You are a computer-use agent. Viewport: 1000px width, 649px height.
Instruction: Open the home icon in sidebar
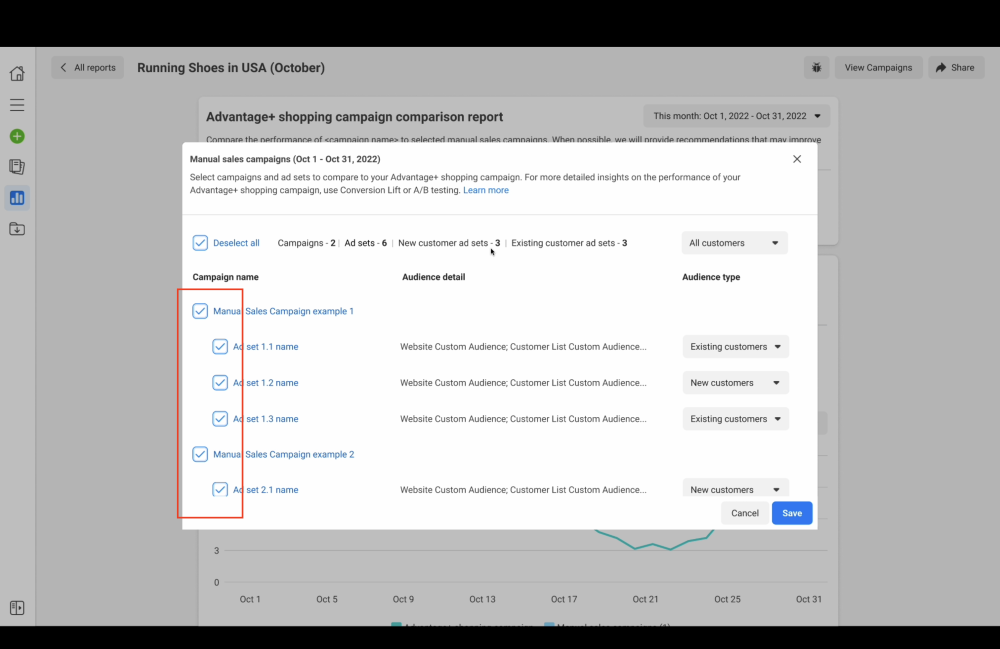(17, 73)
